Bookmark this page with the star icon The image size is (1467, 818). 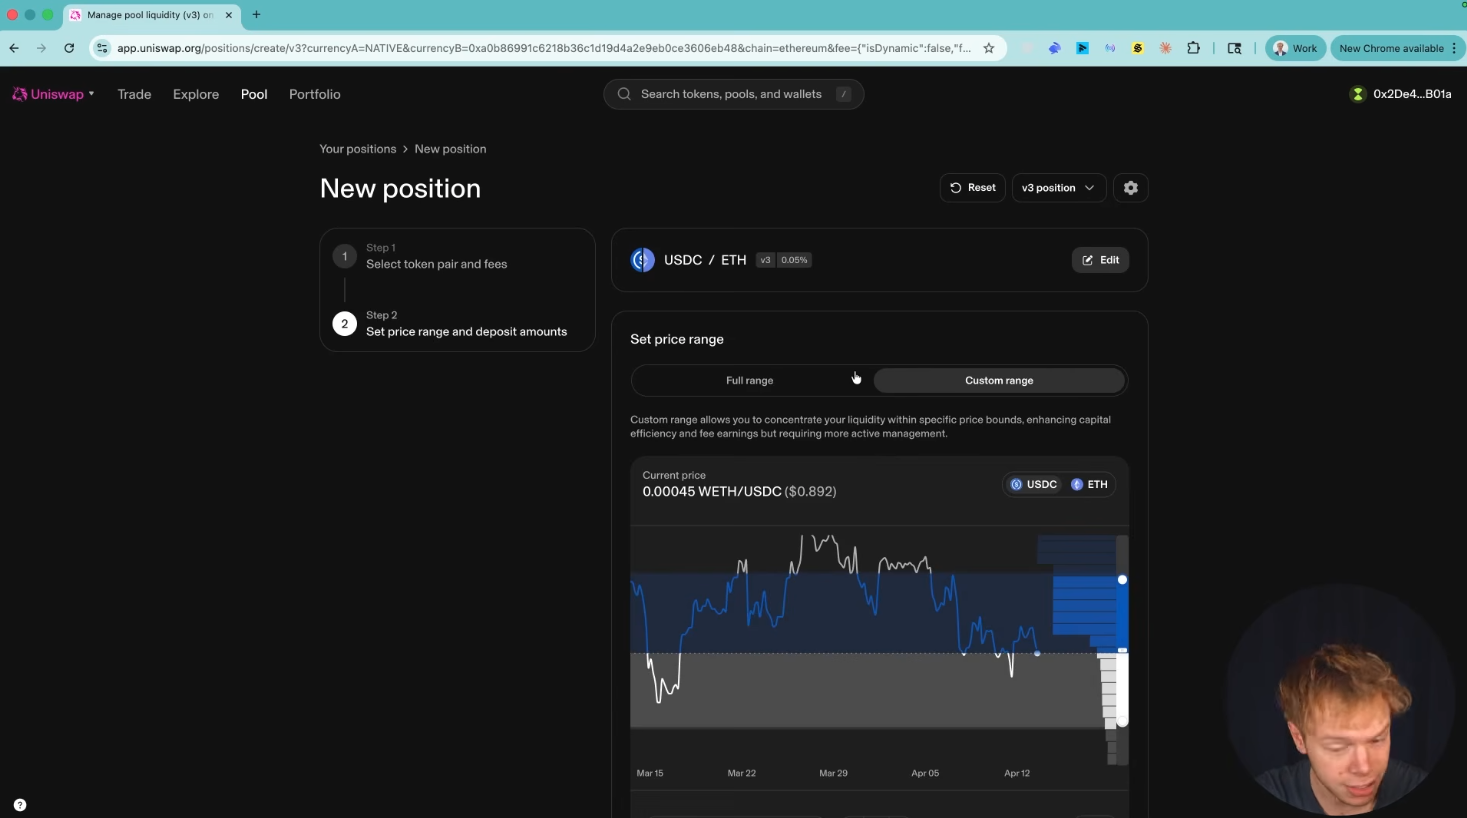989,48
